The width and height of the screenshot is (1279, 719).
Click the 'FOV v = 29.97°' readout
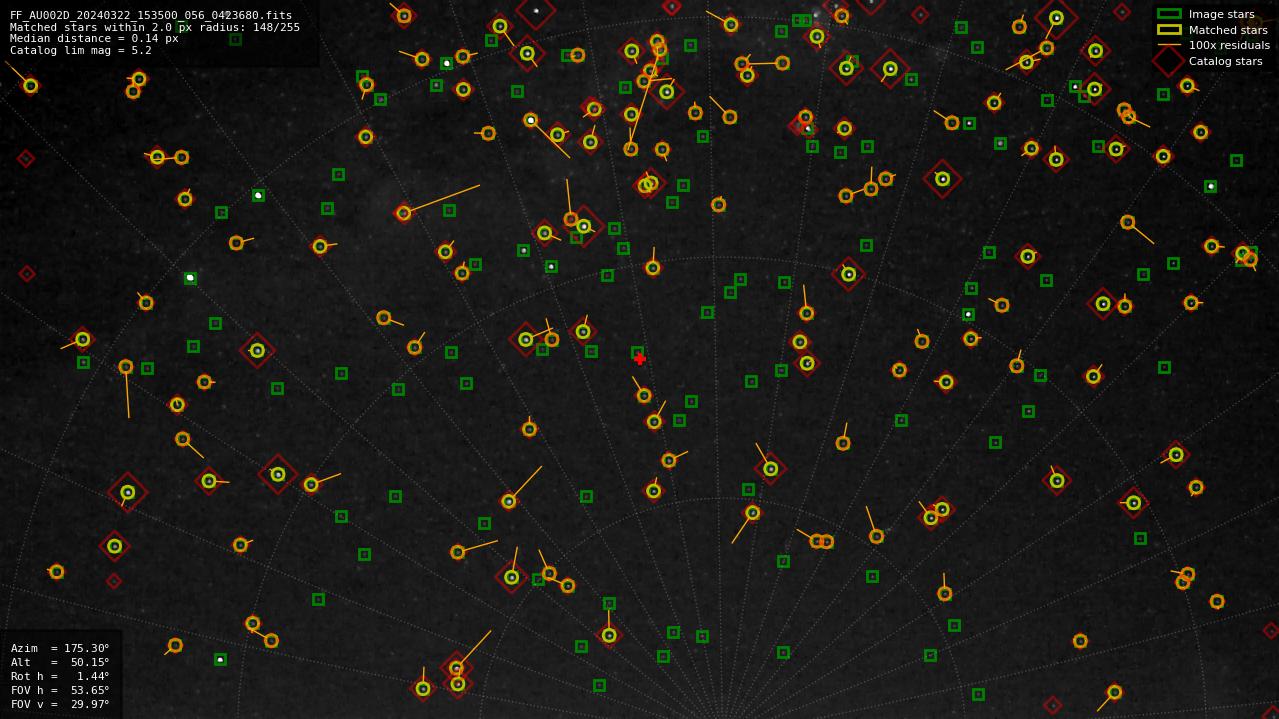click(x=60, y=704)
